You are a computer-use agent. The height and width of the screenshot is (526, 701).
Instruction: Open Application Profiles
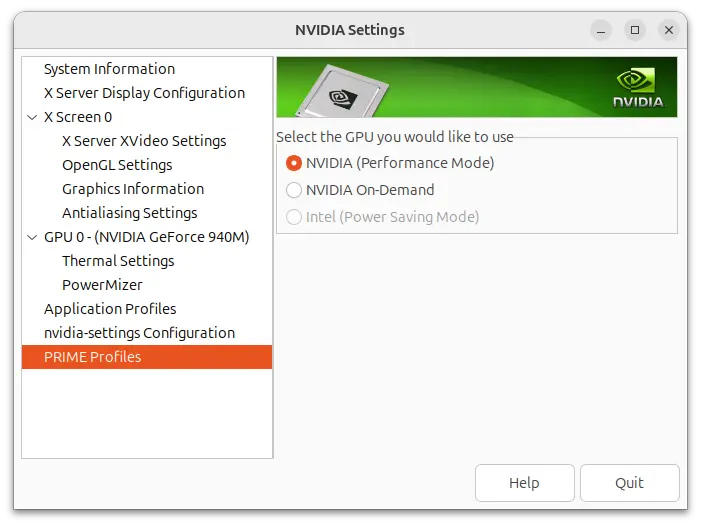point(110,309)
